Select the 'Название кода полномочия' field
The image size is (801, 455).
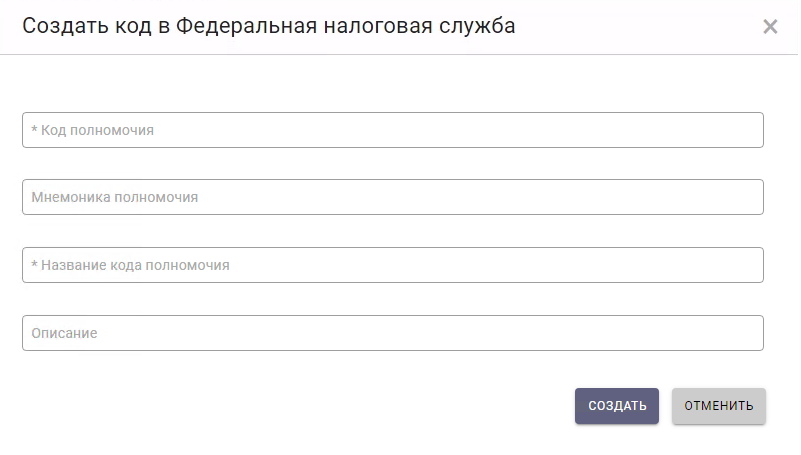pos(392,265)
